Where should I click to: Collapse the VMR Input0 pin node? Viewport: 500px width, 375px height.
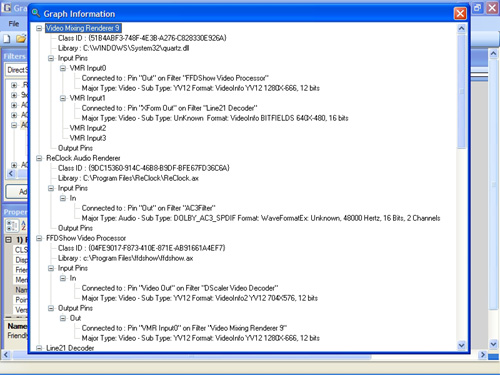pos(63,68)
